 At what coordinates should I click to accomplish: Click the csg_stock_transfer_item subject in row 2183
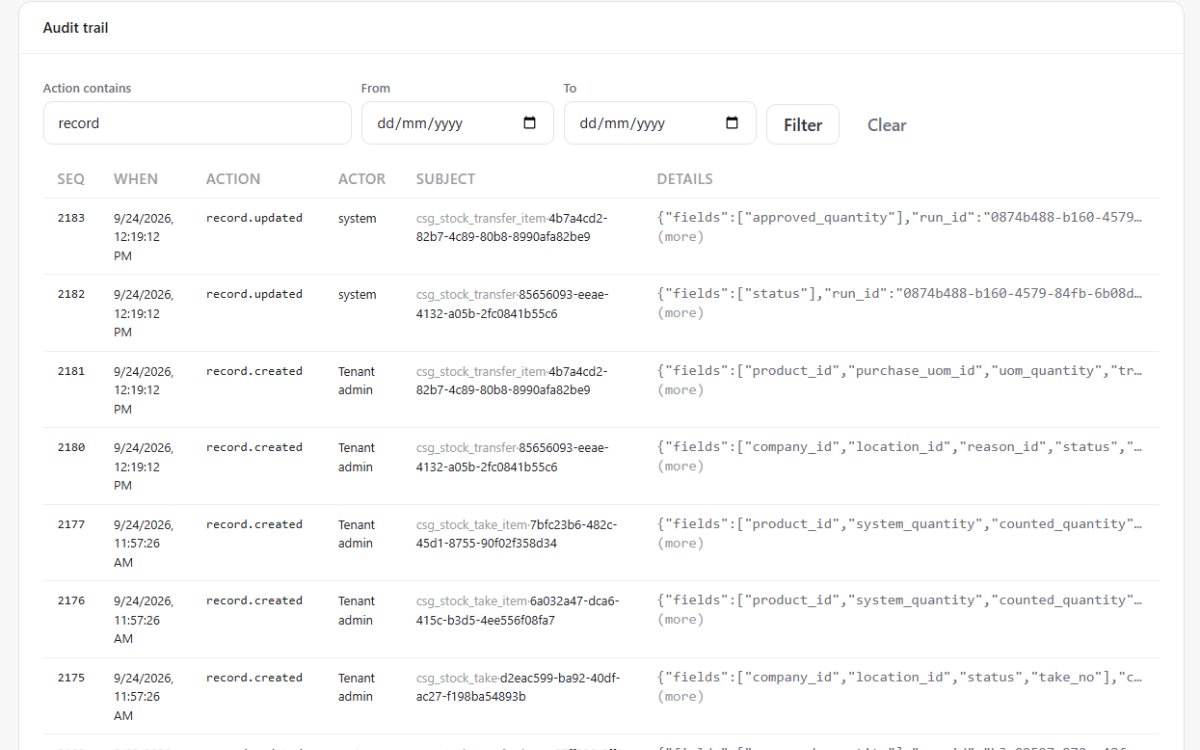512,227
